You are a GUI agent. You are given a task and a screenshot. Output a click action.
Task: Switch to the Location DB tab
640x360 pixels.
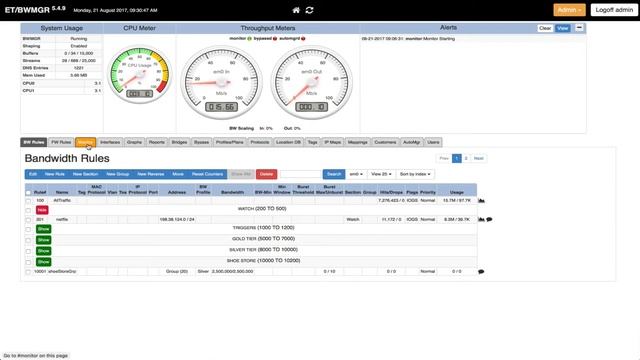click(288, 142)
